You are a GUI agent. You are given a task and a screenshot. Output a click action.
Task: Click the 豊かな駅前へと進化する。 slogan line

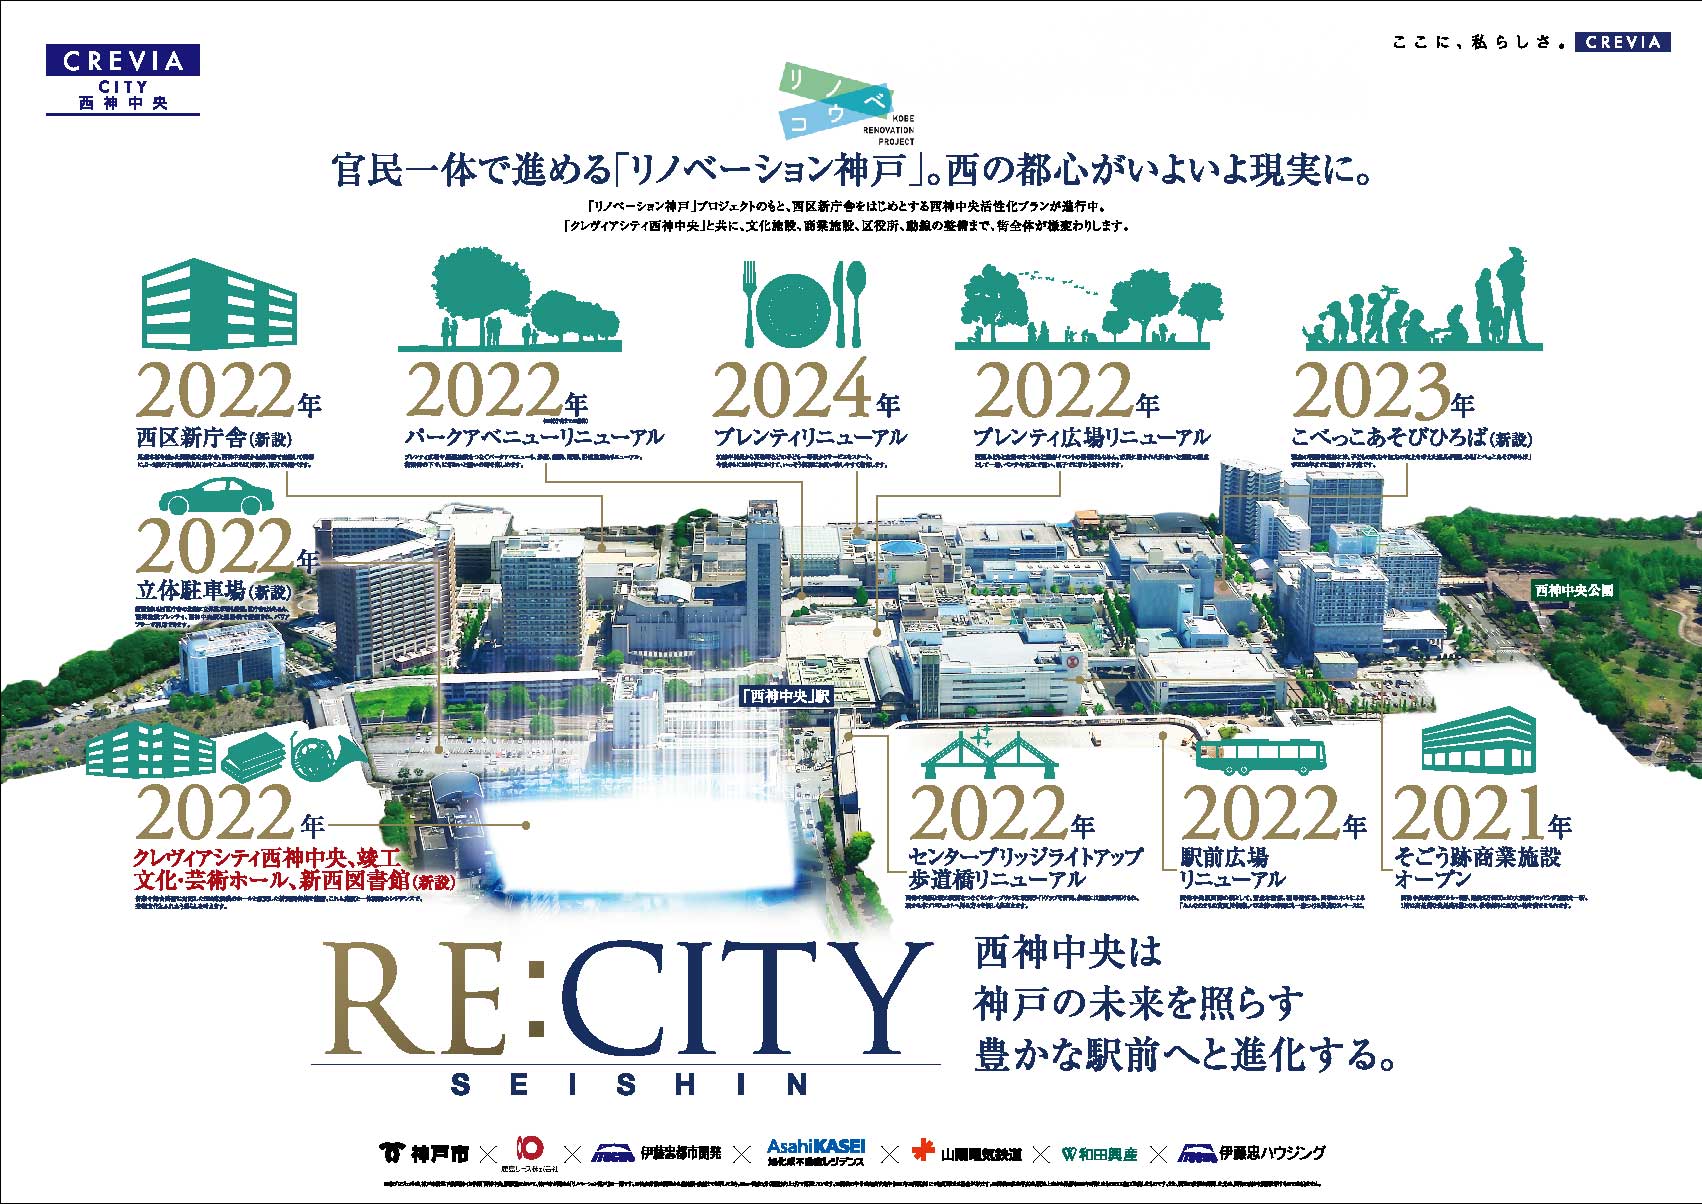[x=1185, y=1054]
